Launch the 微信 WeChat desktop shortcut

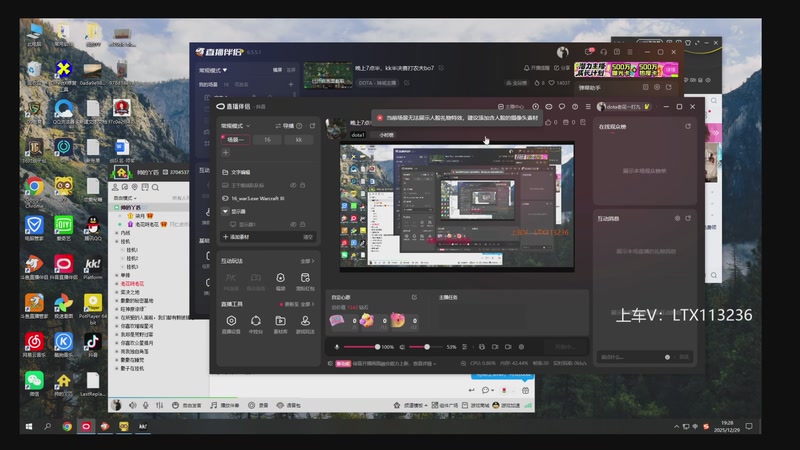coord(34,384)
